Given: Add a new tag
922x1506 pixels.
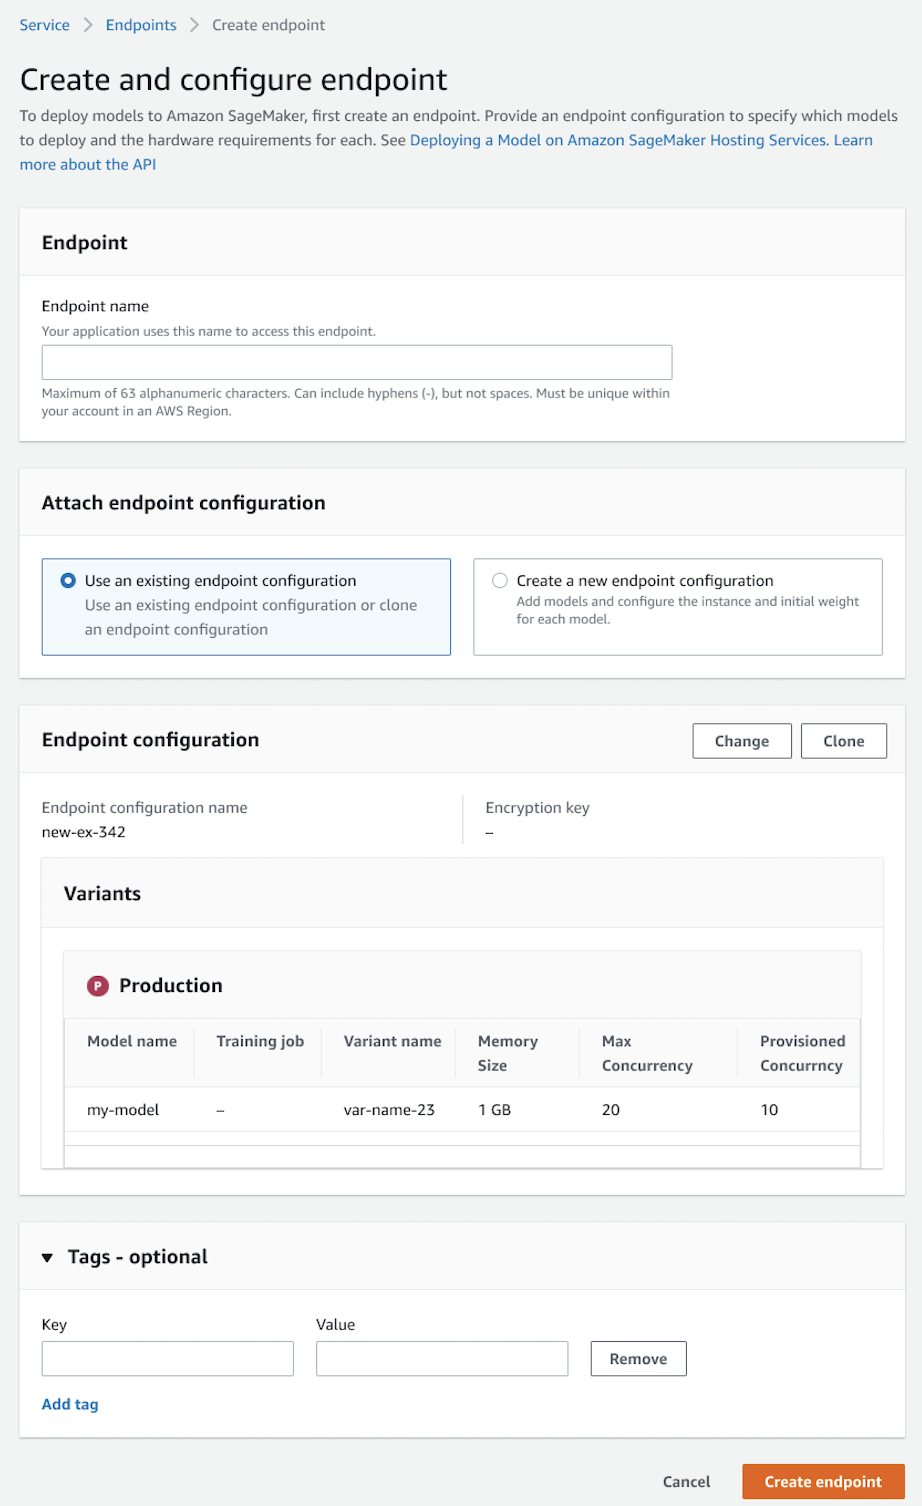Looking at the screenshot, I should [x=69, y=1404].
